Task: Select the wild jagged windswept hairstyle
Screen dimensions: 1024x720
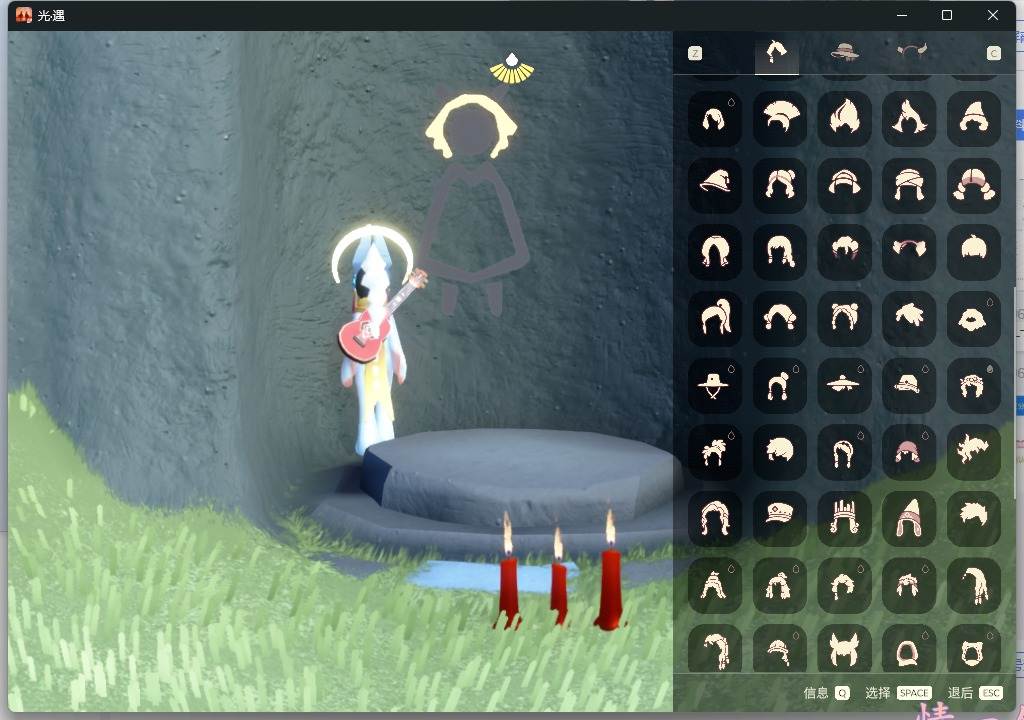Action: 974,452
